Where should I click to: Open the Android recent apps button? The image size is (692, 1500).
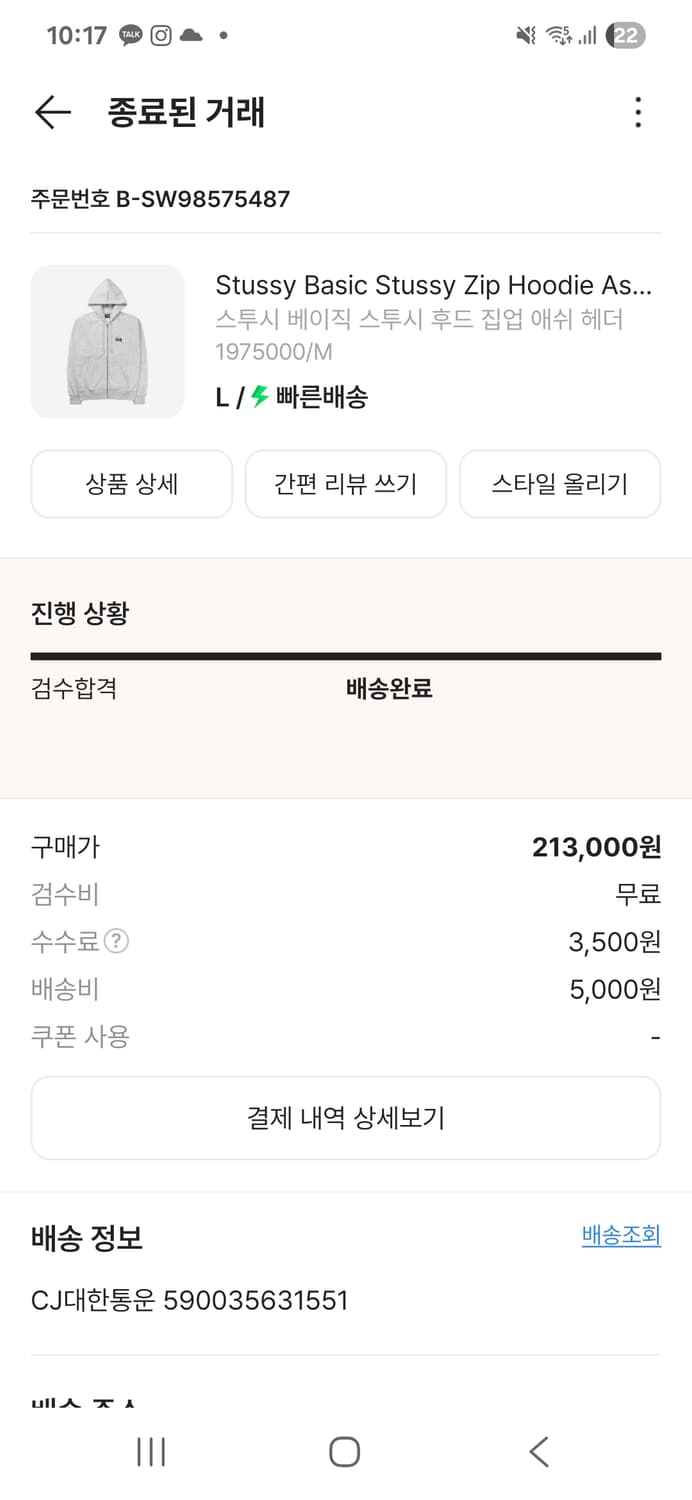click(x=151, y=1451)
